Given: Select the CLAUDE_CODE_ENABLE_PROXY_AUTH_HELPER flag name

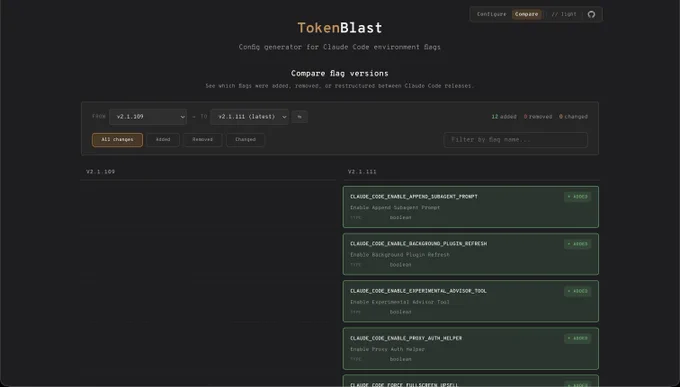Looking at the screenshot, I should click(406, 338).
